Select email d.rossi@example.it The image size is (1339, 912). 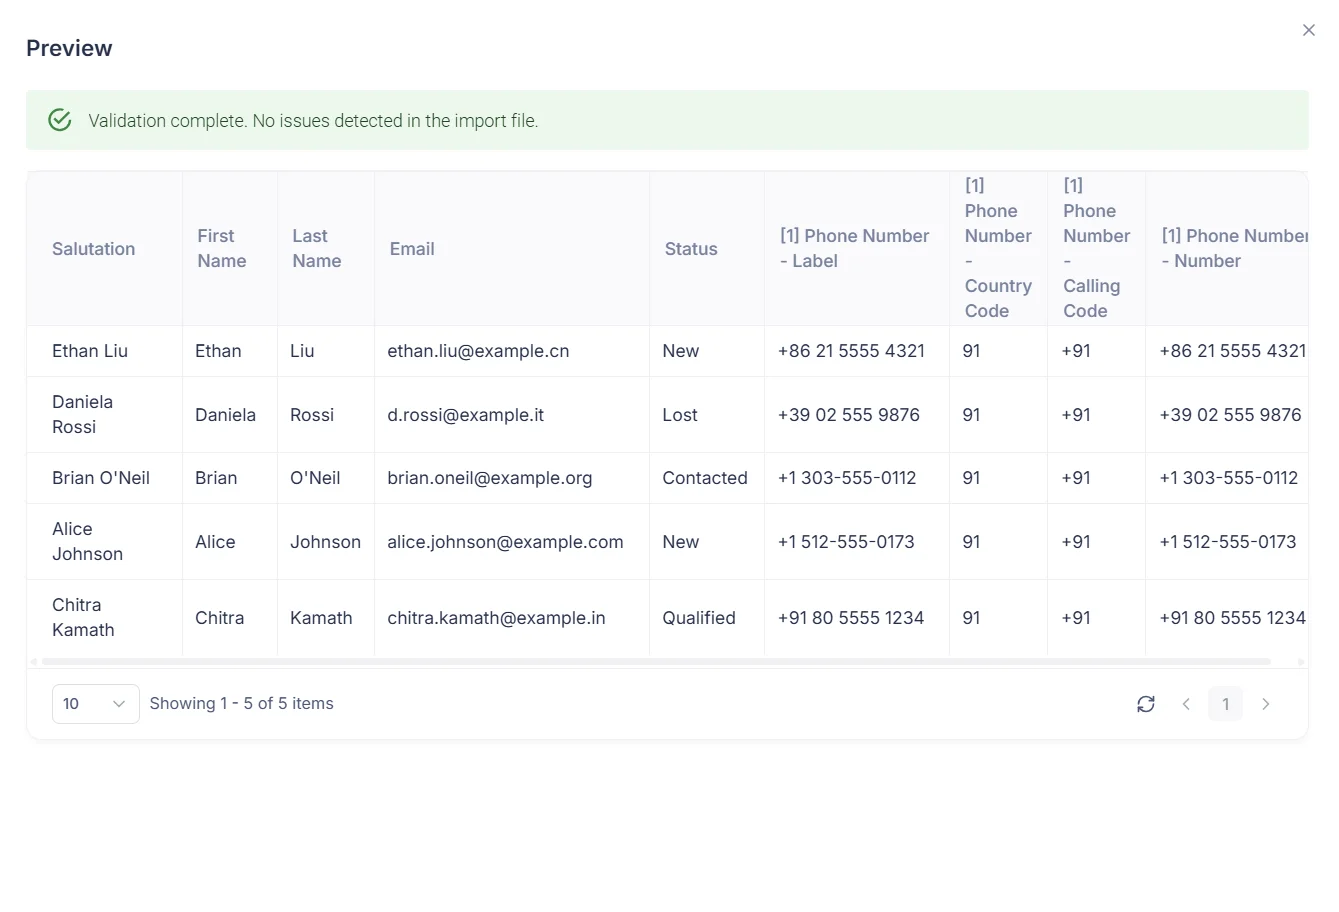466,415
